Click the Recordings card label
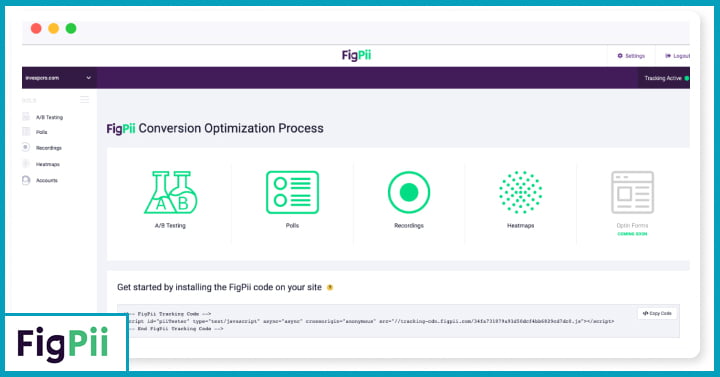The height and width of the screenshot is (377, 720). [x=409, y=225]
